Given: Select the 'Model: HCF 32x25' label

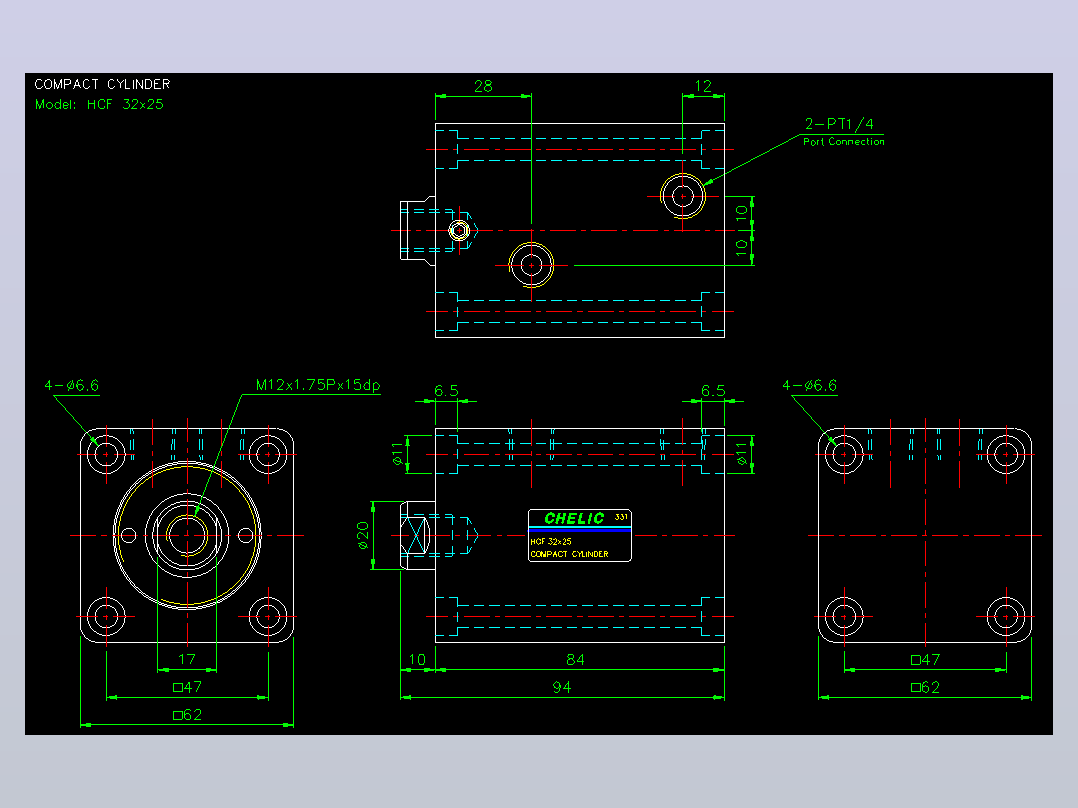Looking at the screenshot, I should [x=99, y=105].
